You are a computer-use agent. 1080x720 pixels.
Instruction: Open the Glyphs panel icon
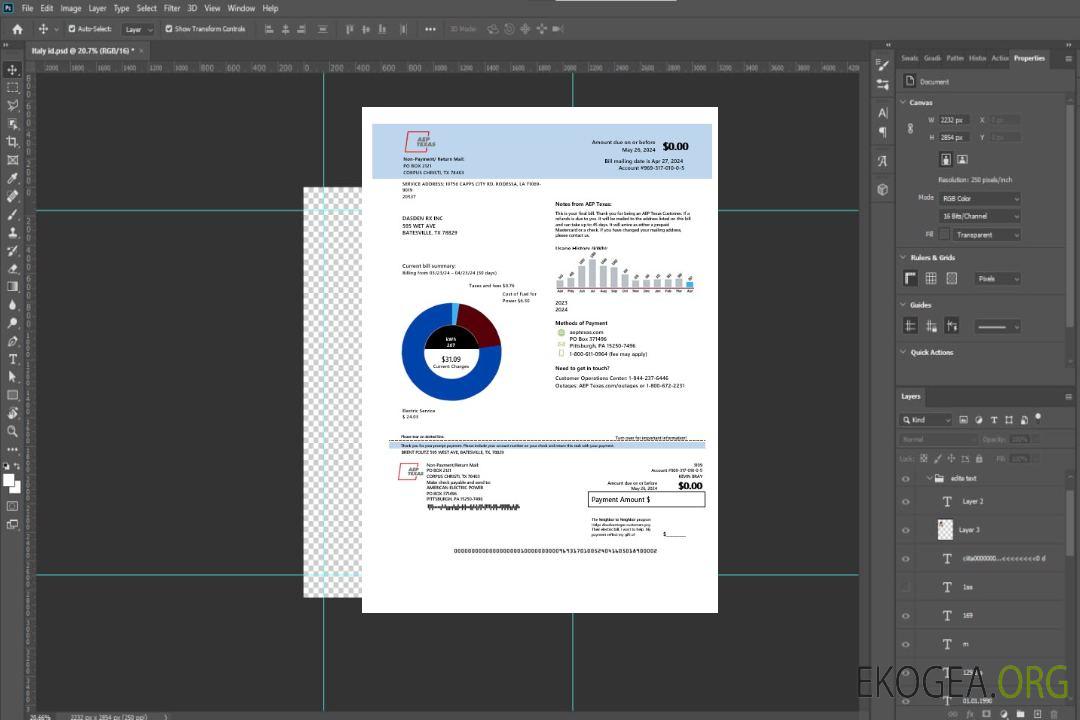pyautogui.click(x=883, y=161)
